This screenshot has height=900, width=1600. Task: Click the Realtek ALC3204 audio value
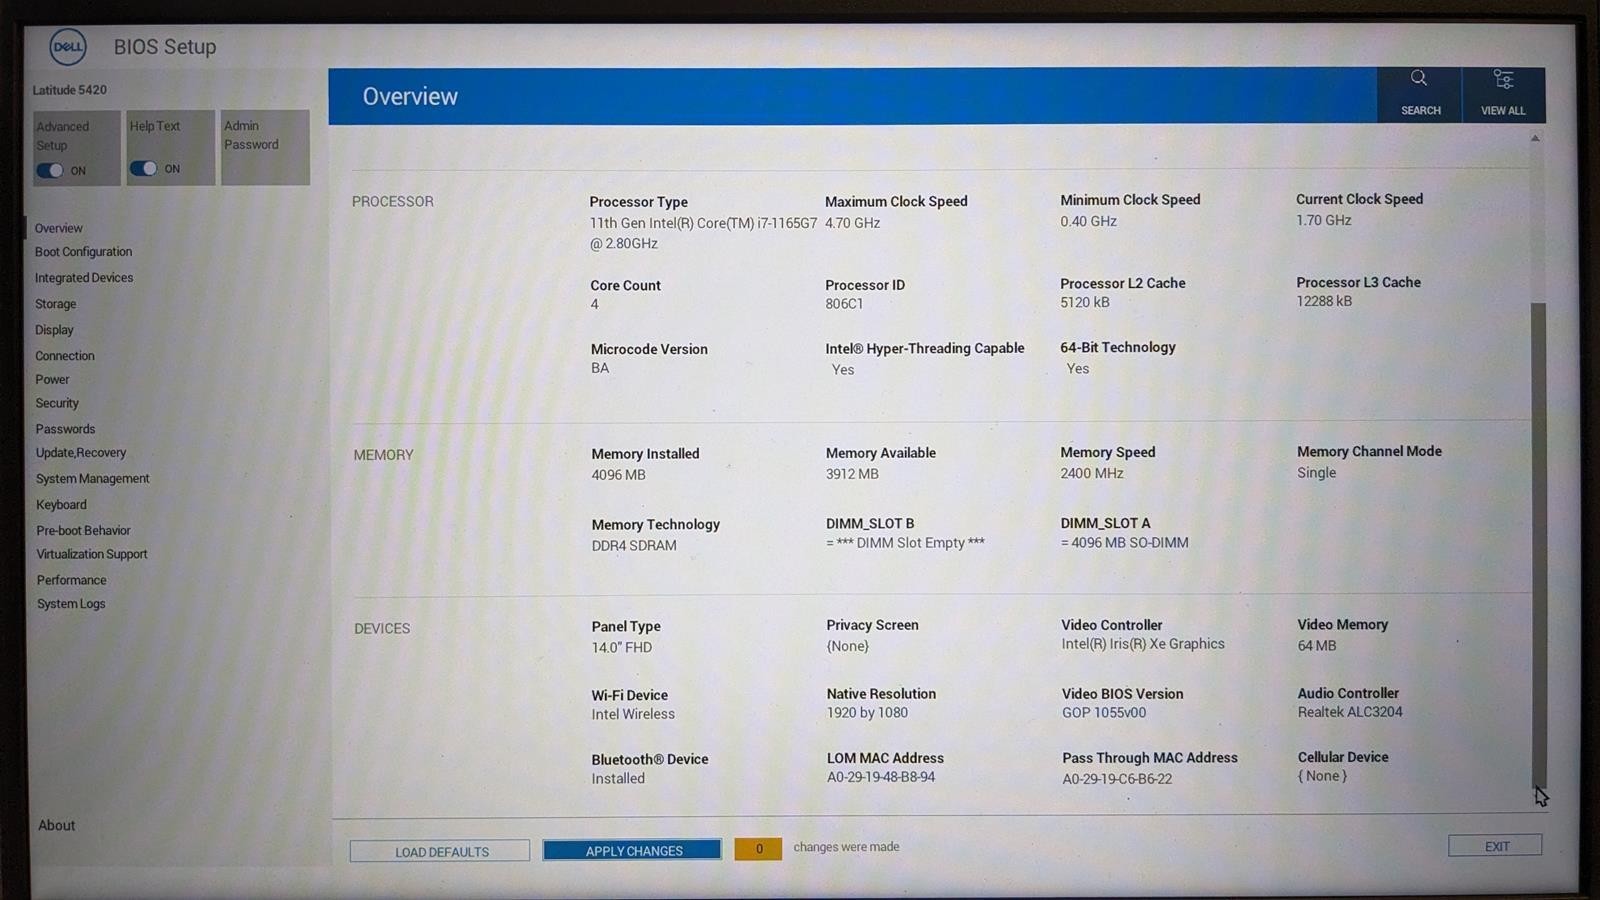click(x=1350, y=712)
